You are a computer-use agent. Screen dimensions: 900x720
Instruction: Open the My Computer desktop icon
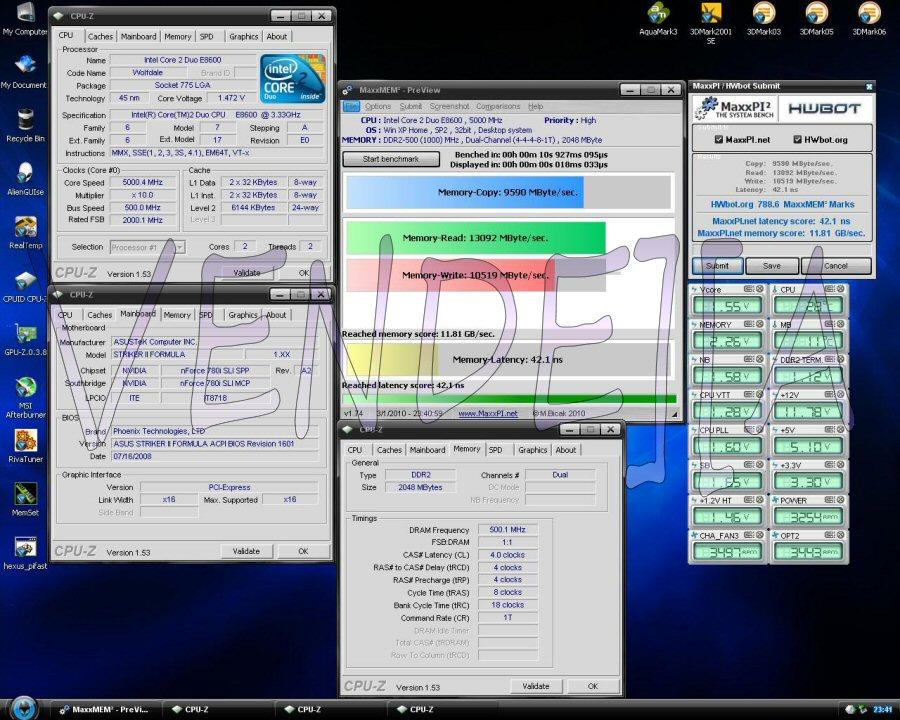click(x=24, y=17)
